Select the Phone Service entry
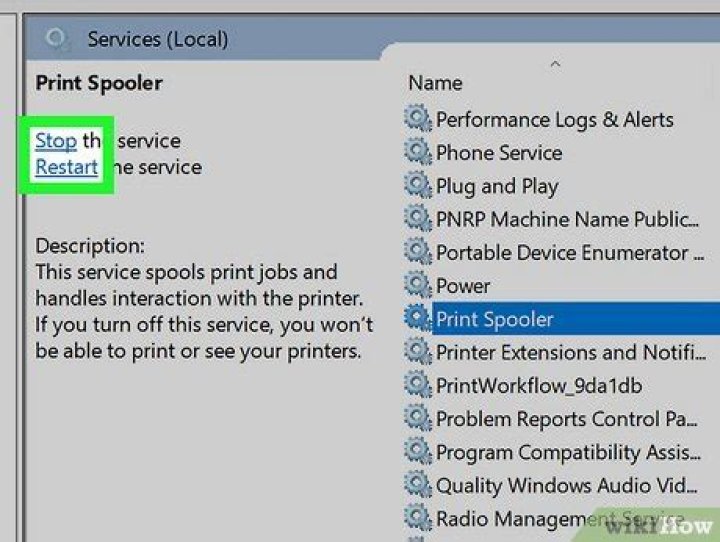Image resolution: width=720 pixels, height=542 pixels. point(499,153)
